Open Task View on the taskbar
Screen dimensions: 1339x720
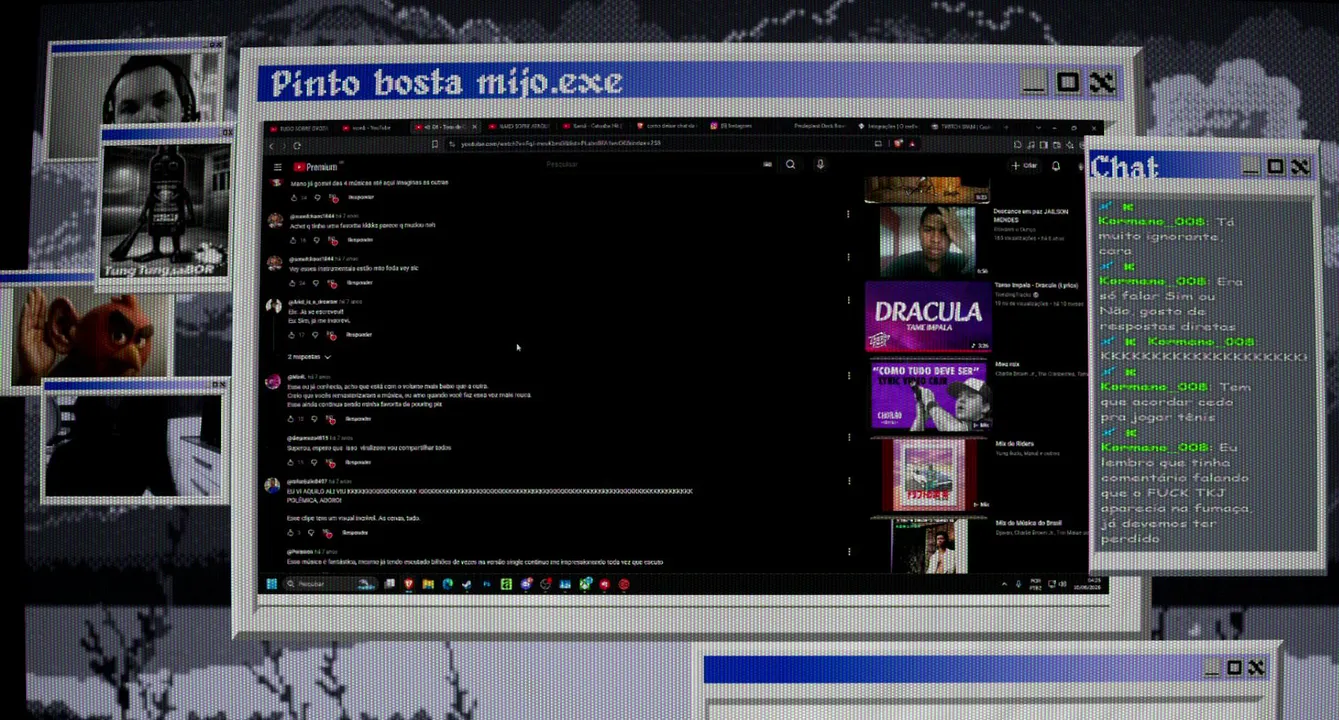(x=389, y=584)
